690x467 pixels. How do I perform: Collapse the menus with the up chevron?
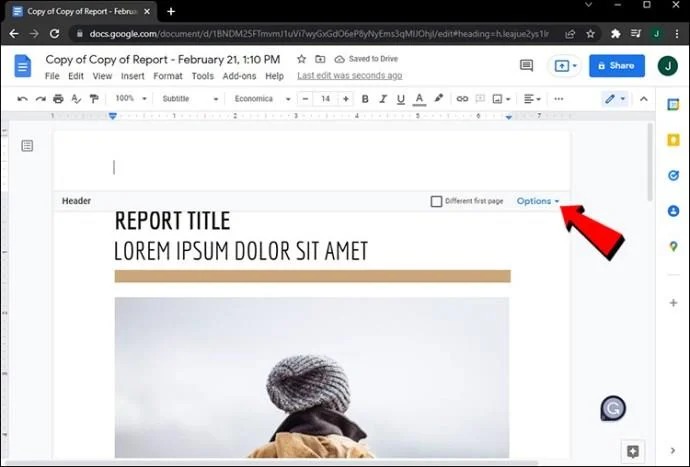(x=644, y=99)
